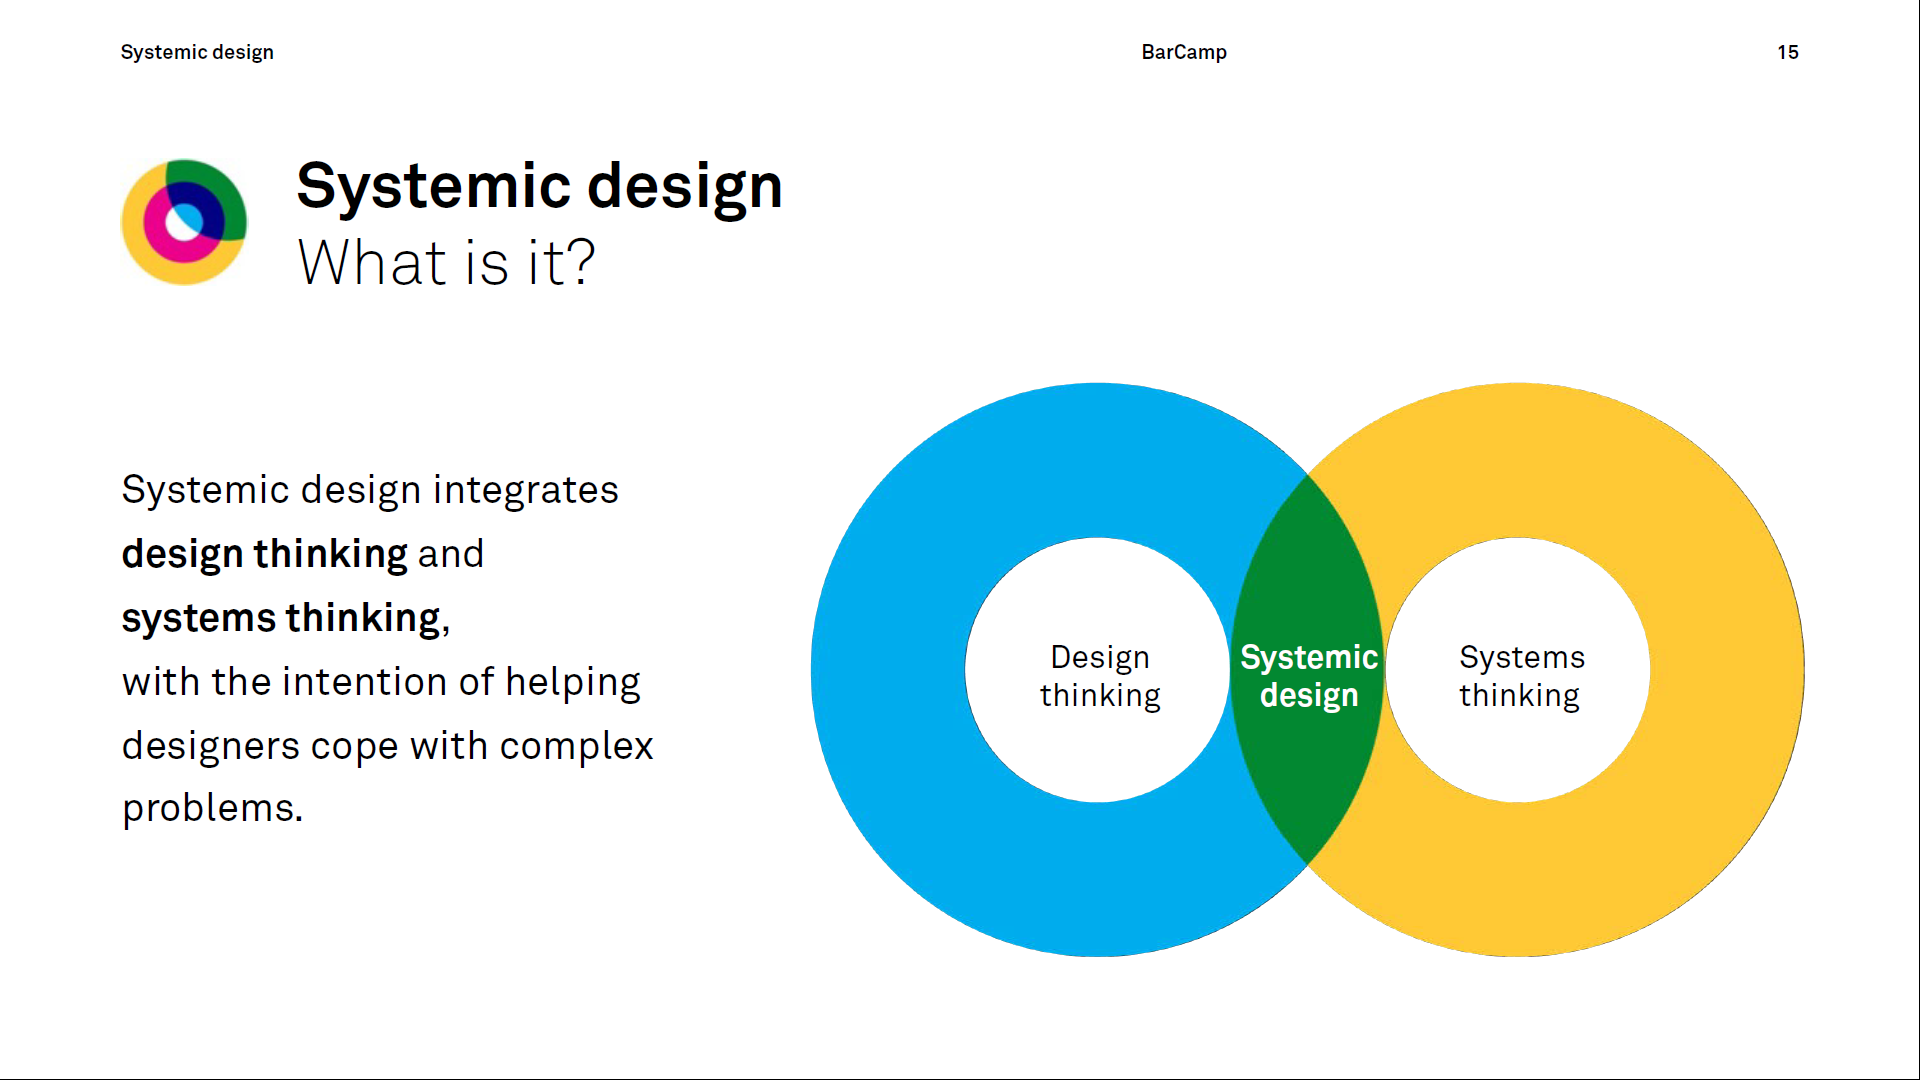Click the multicolored concentric circles logo
The width and height of the screenshot is (1920, 1080).
(x=184, y=222)
